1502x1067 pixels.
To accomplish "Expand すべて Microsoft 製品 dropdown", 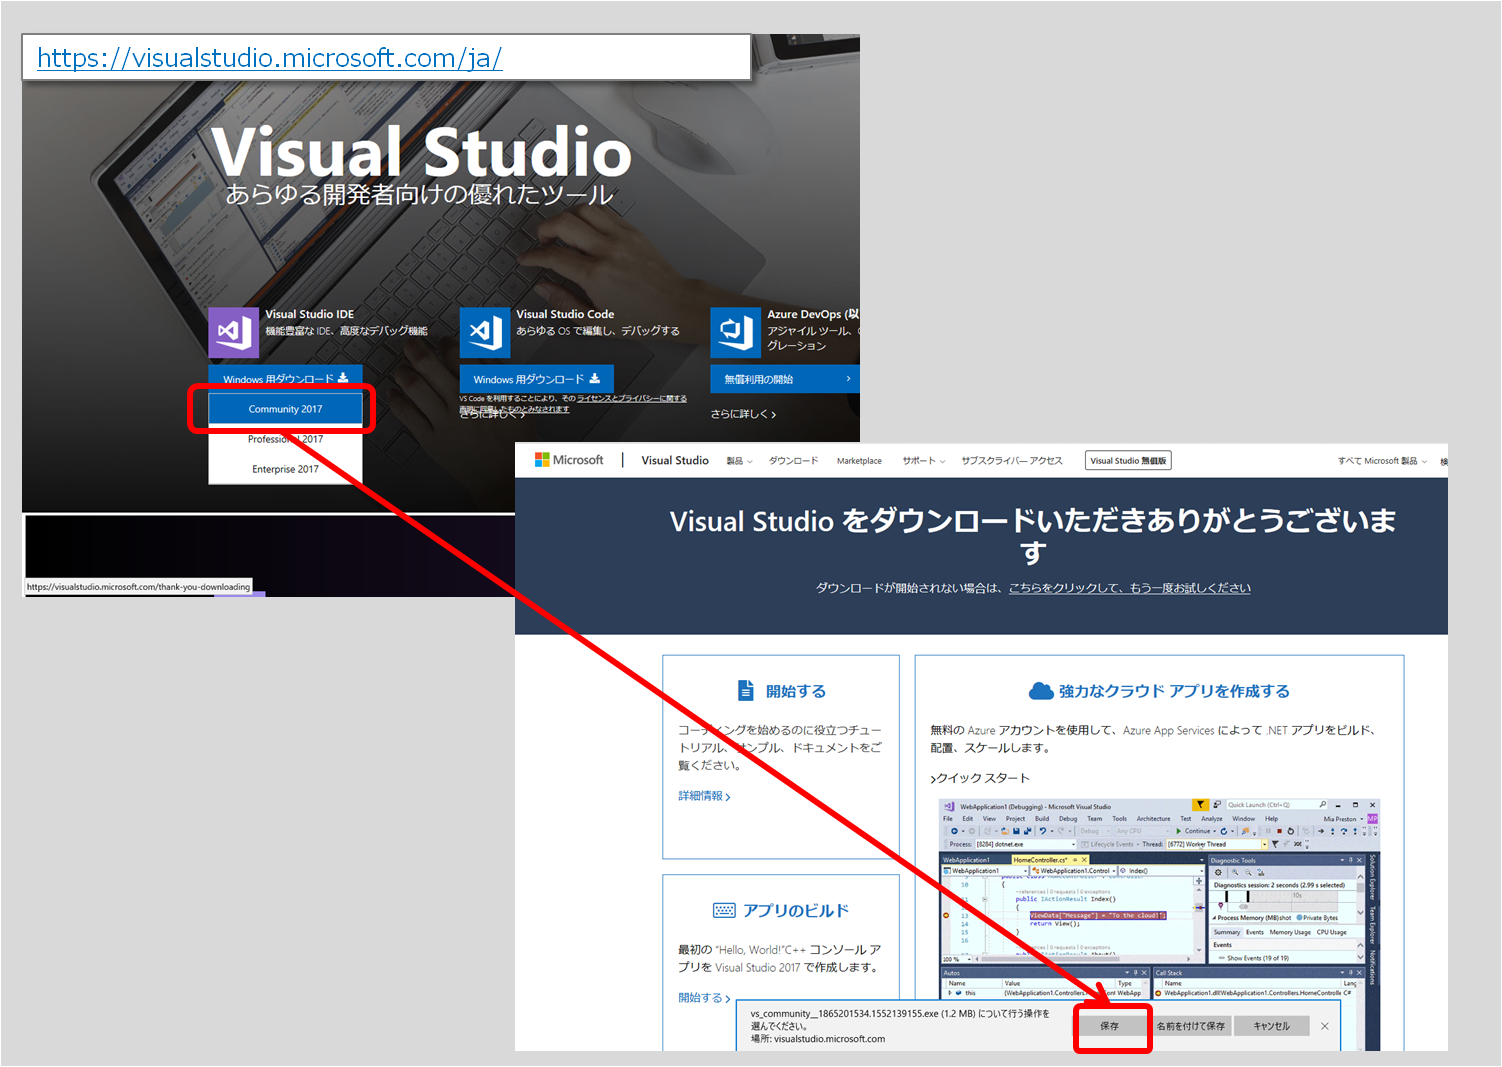I will pyautogui.click(x=1382, y=461).
